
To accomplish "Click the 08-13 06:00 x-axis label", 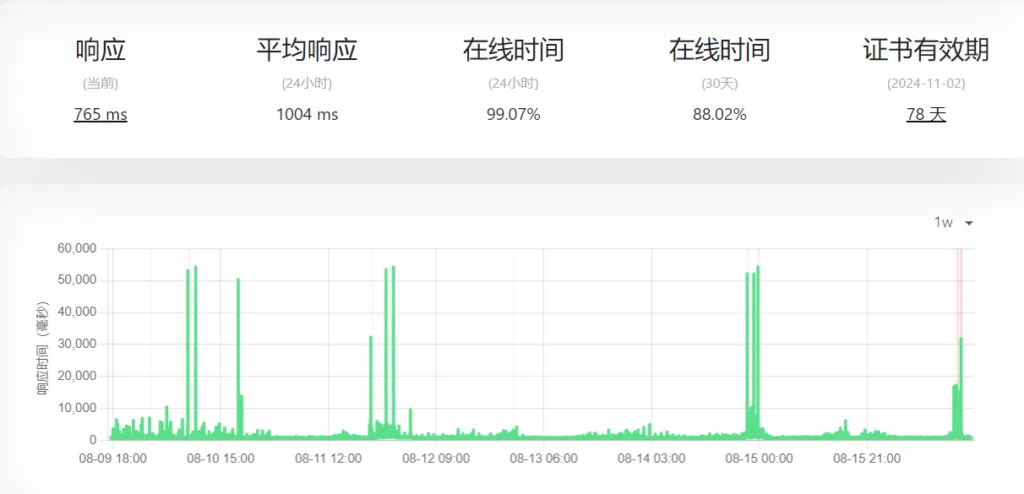I will click(x=543, y=459).
